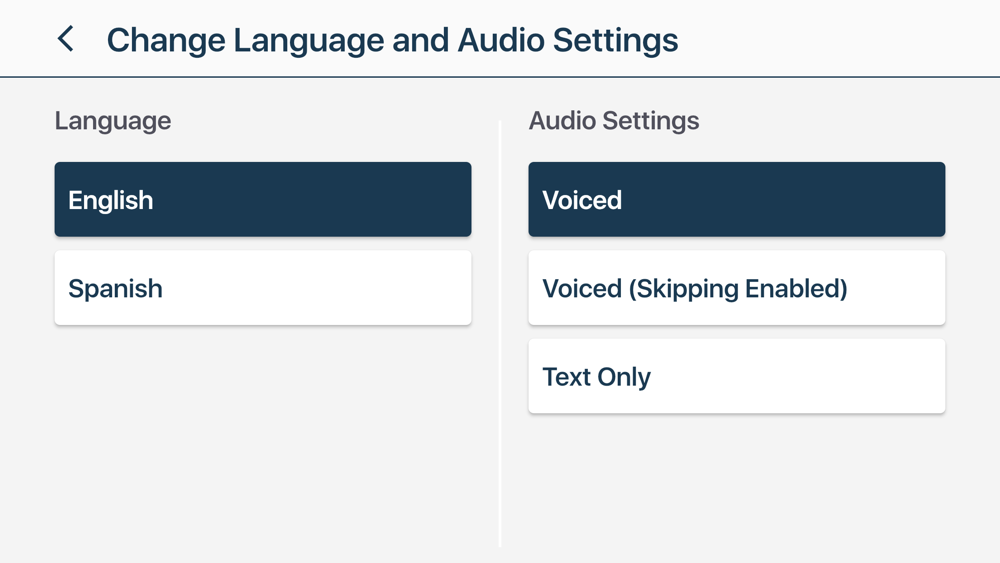Screen dimensions: 1000x563
Task: Go back using the header chevron
Action: (x=66, y=39)
